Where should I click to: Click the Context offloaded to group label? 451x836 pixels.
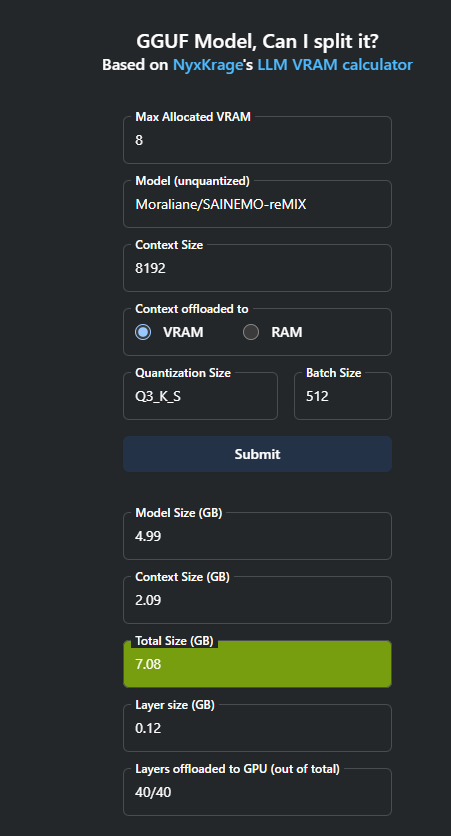point(192,309)
